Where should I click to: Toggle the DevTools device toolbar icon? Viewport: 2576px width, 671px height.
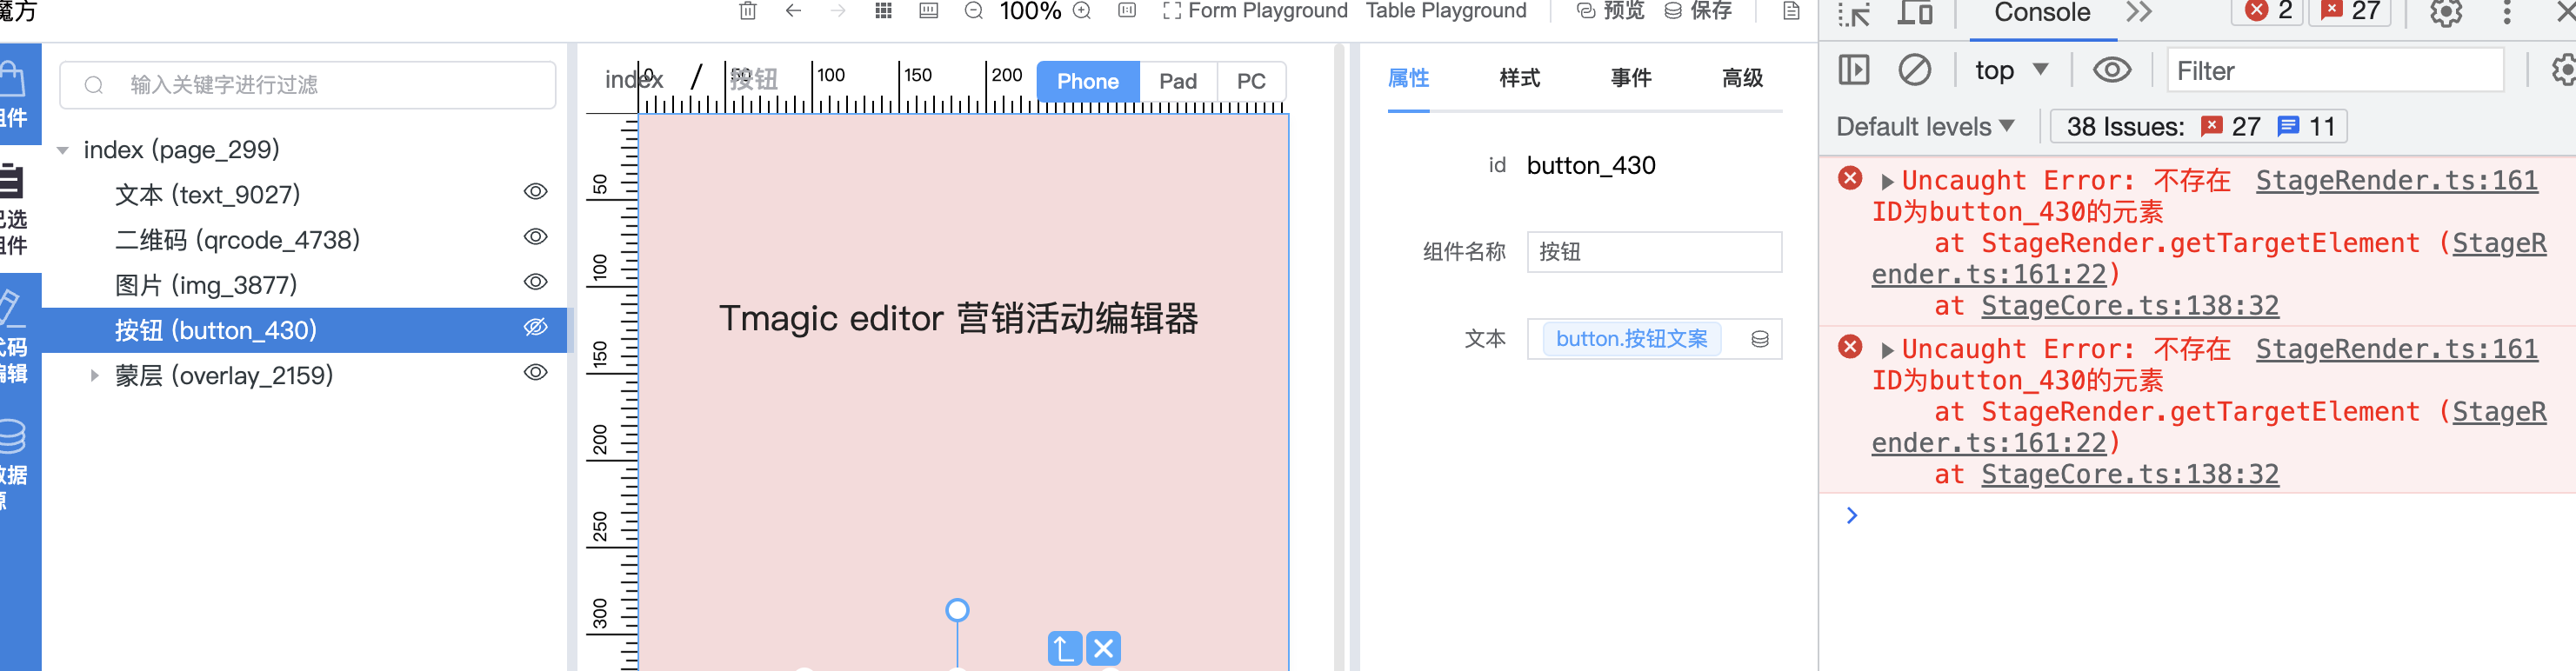1914,13
